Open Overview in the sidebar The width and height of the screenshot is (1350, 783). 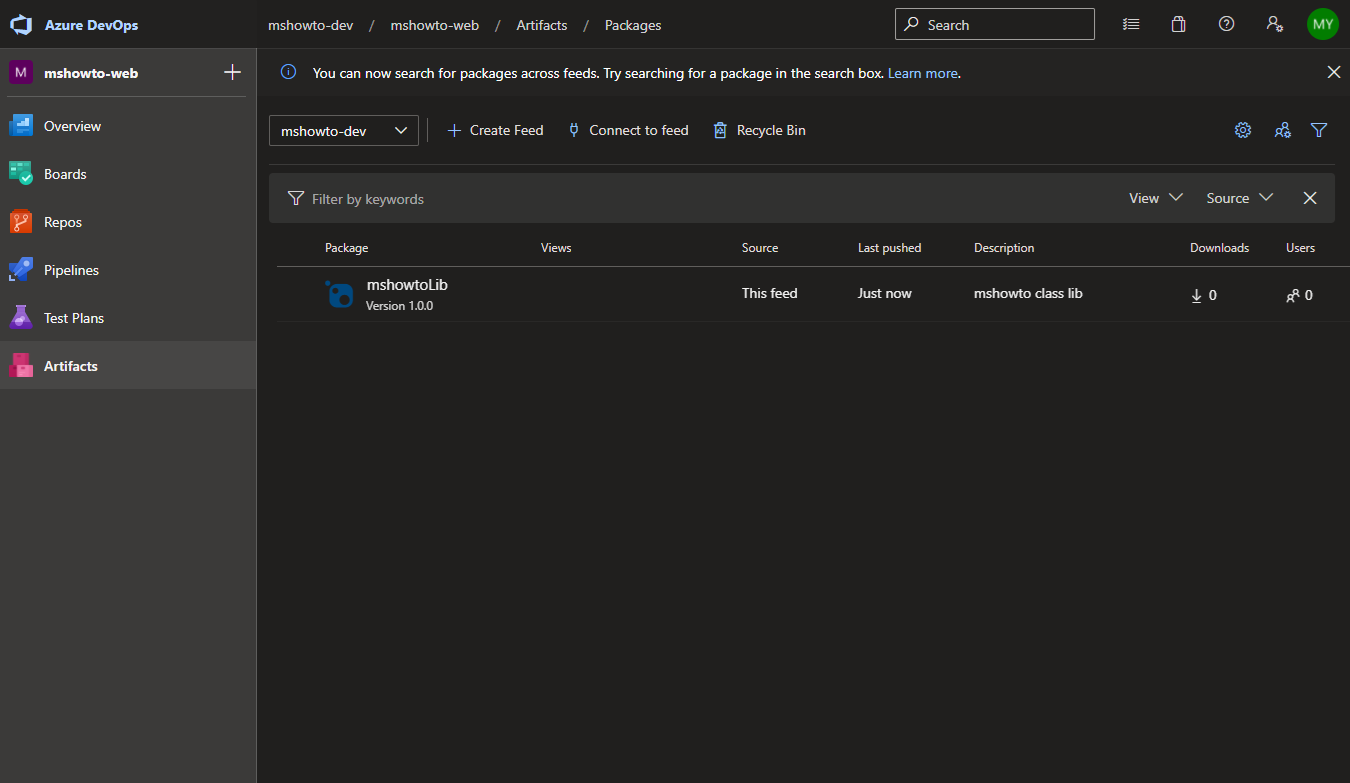click(128, 126)
